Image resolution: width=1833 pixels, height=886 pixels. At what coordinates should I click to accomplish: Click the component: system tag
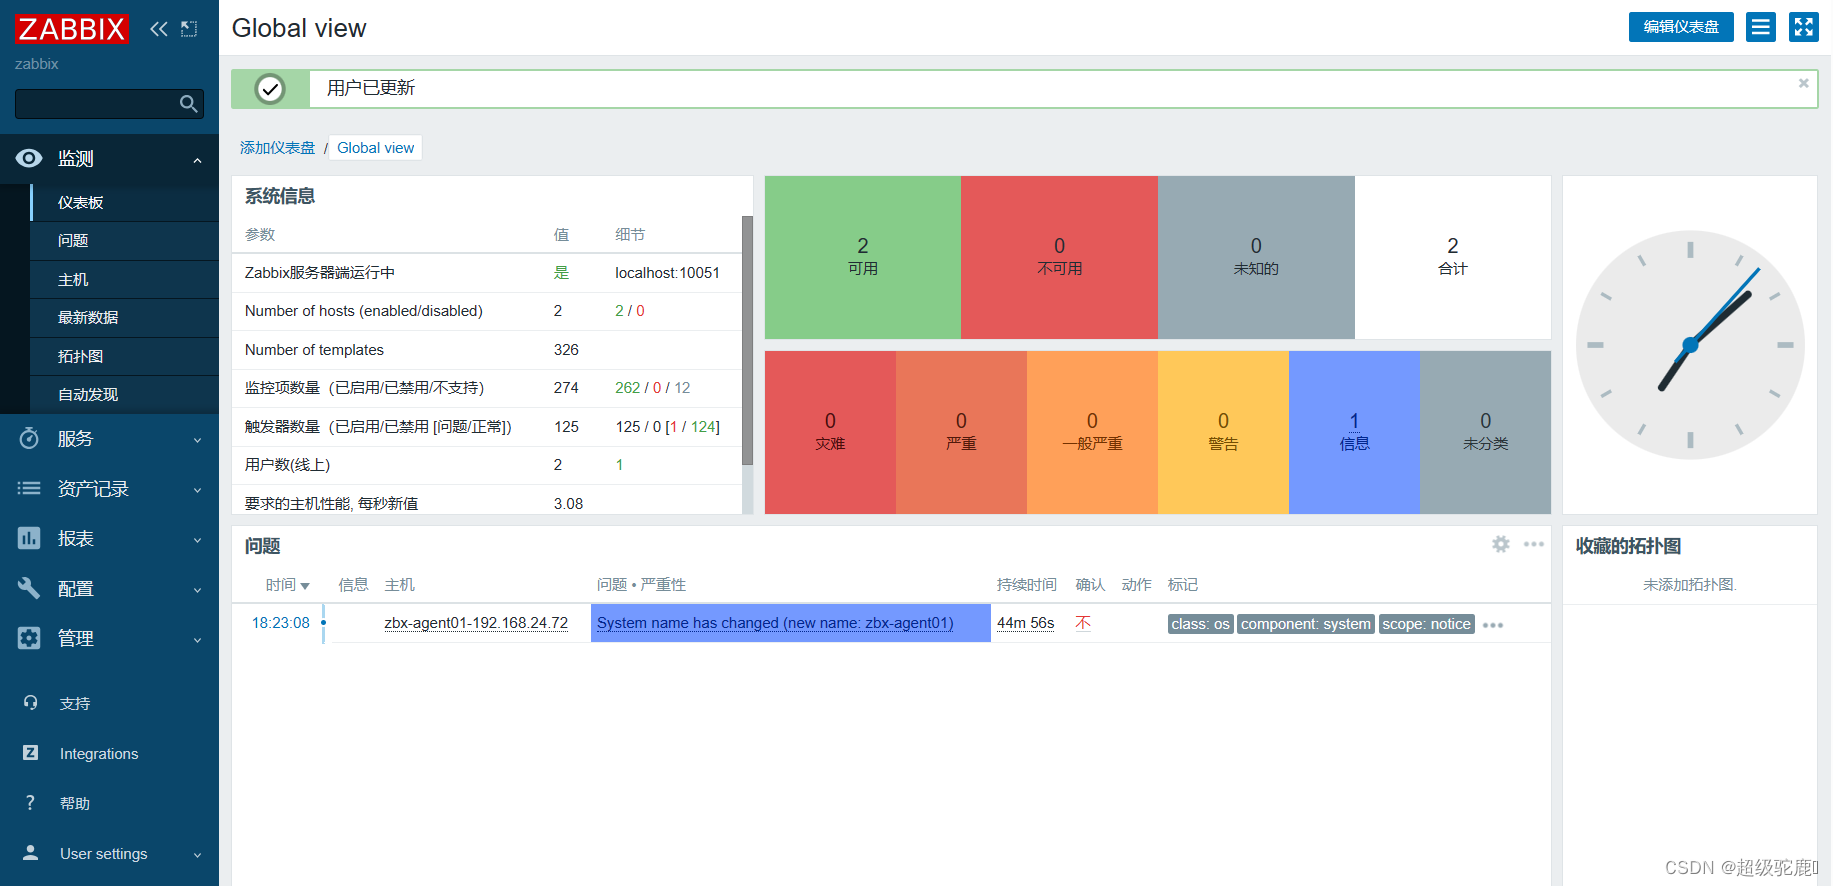(x=1306, y=624)
